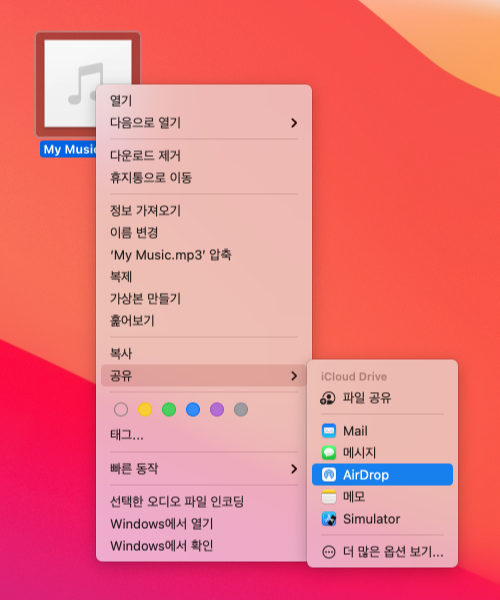Apply the green tag color

pyautogui.click(x=169, y=409)
